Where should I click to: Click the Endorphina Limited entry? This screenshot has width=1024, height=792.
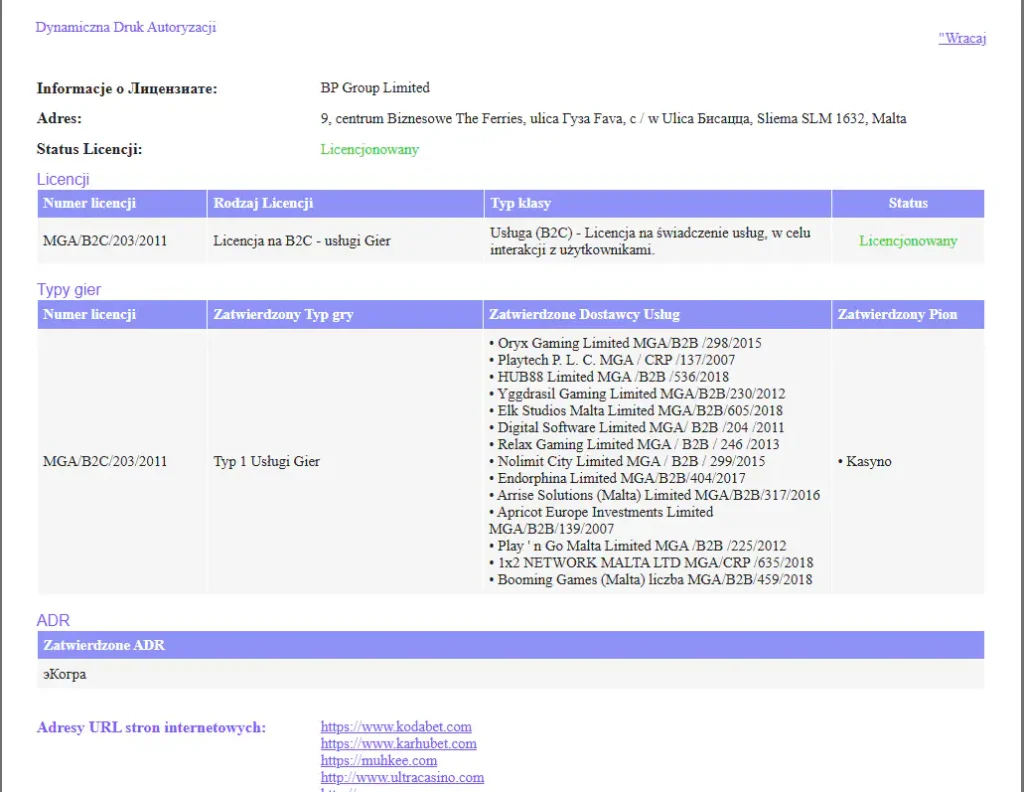(x=617, y=479)
